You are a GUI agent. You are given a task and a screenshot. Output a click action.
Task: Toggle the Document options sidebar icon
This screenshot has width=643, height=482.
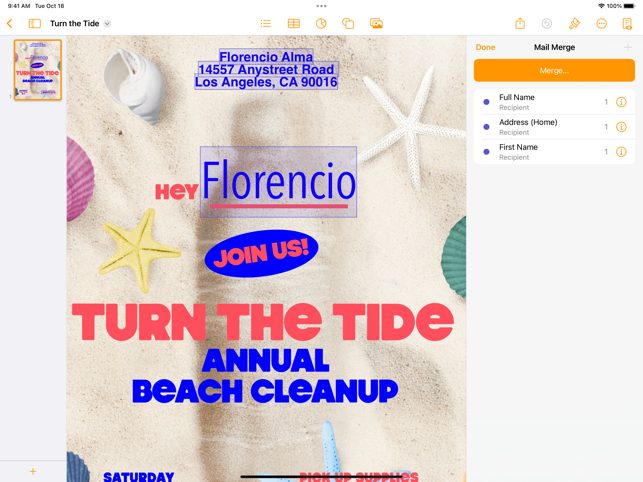[x=627, y=23]
